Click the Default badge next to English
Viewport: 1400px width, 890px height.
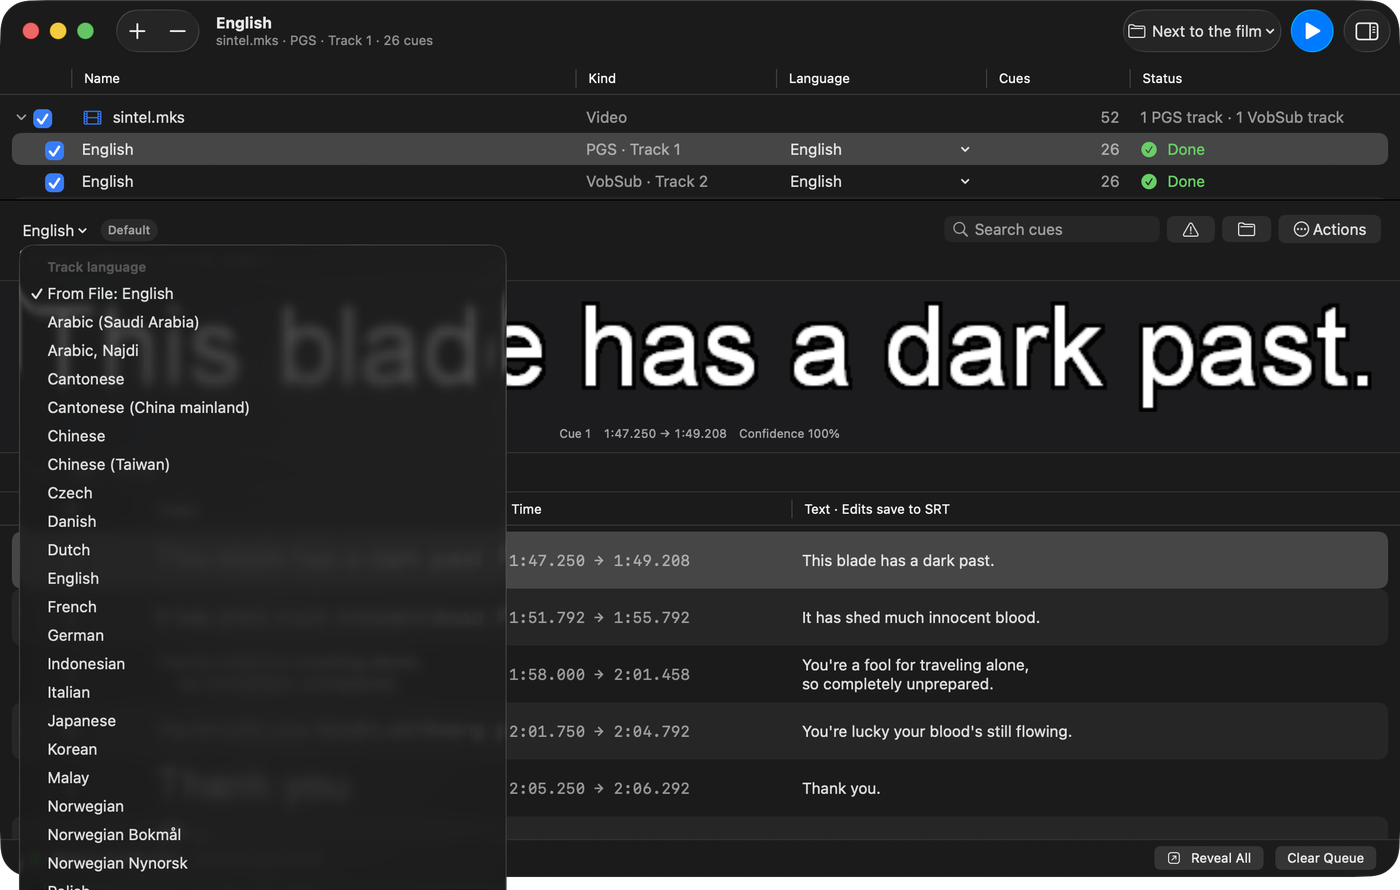129,230
